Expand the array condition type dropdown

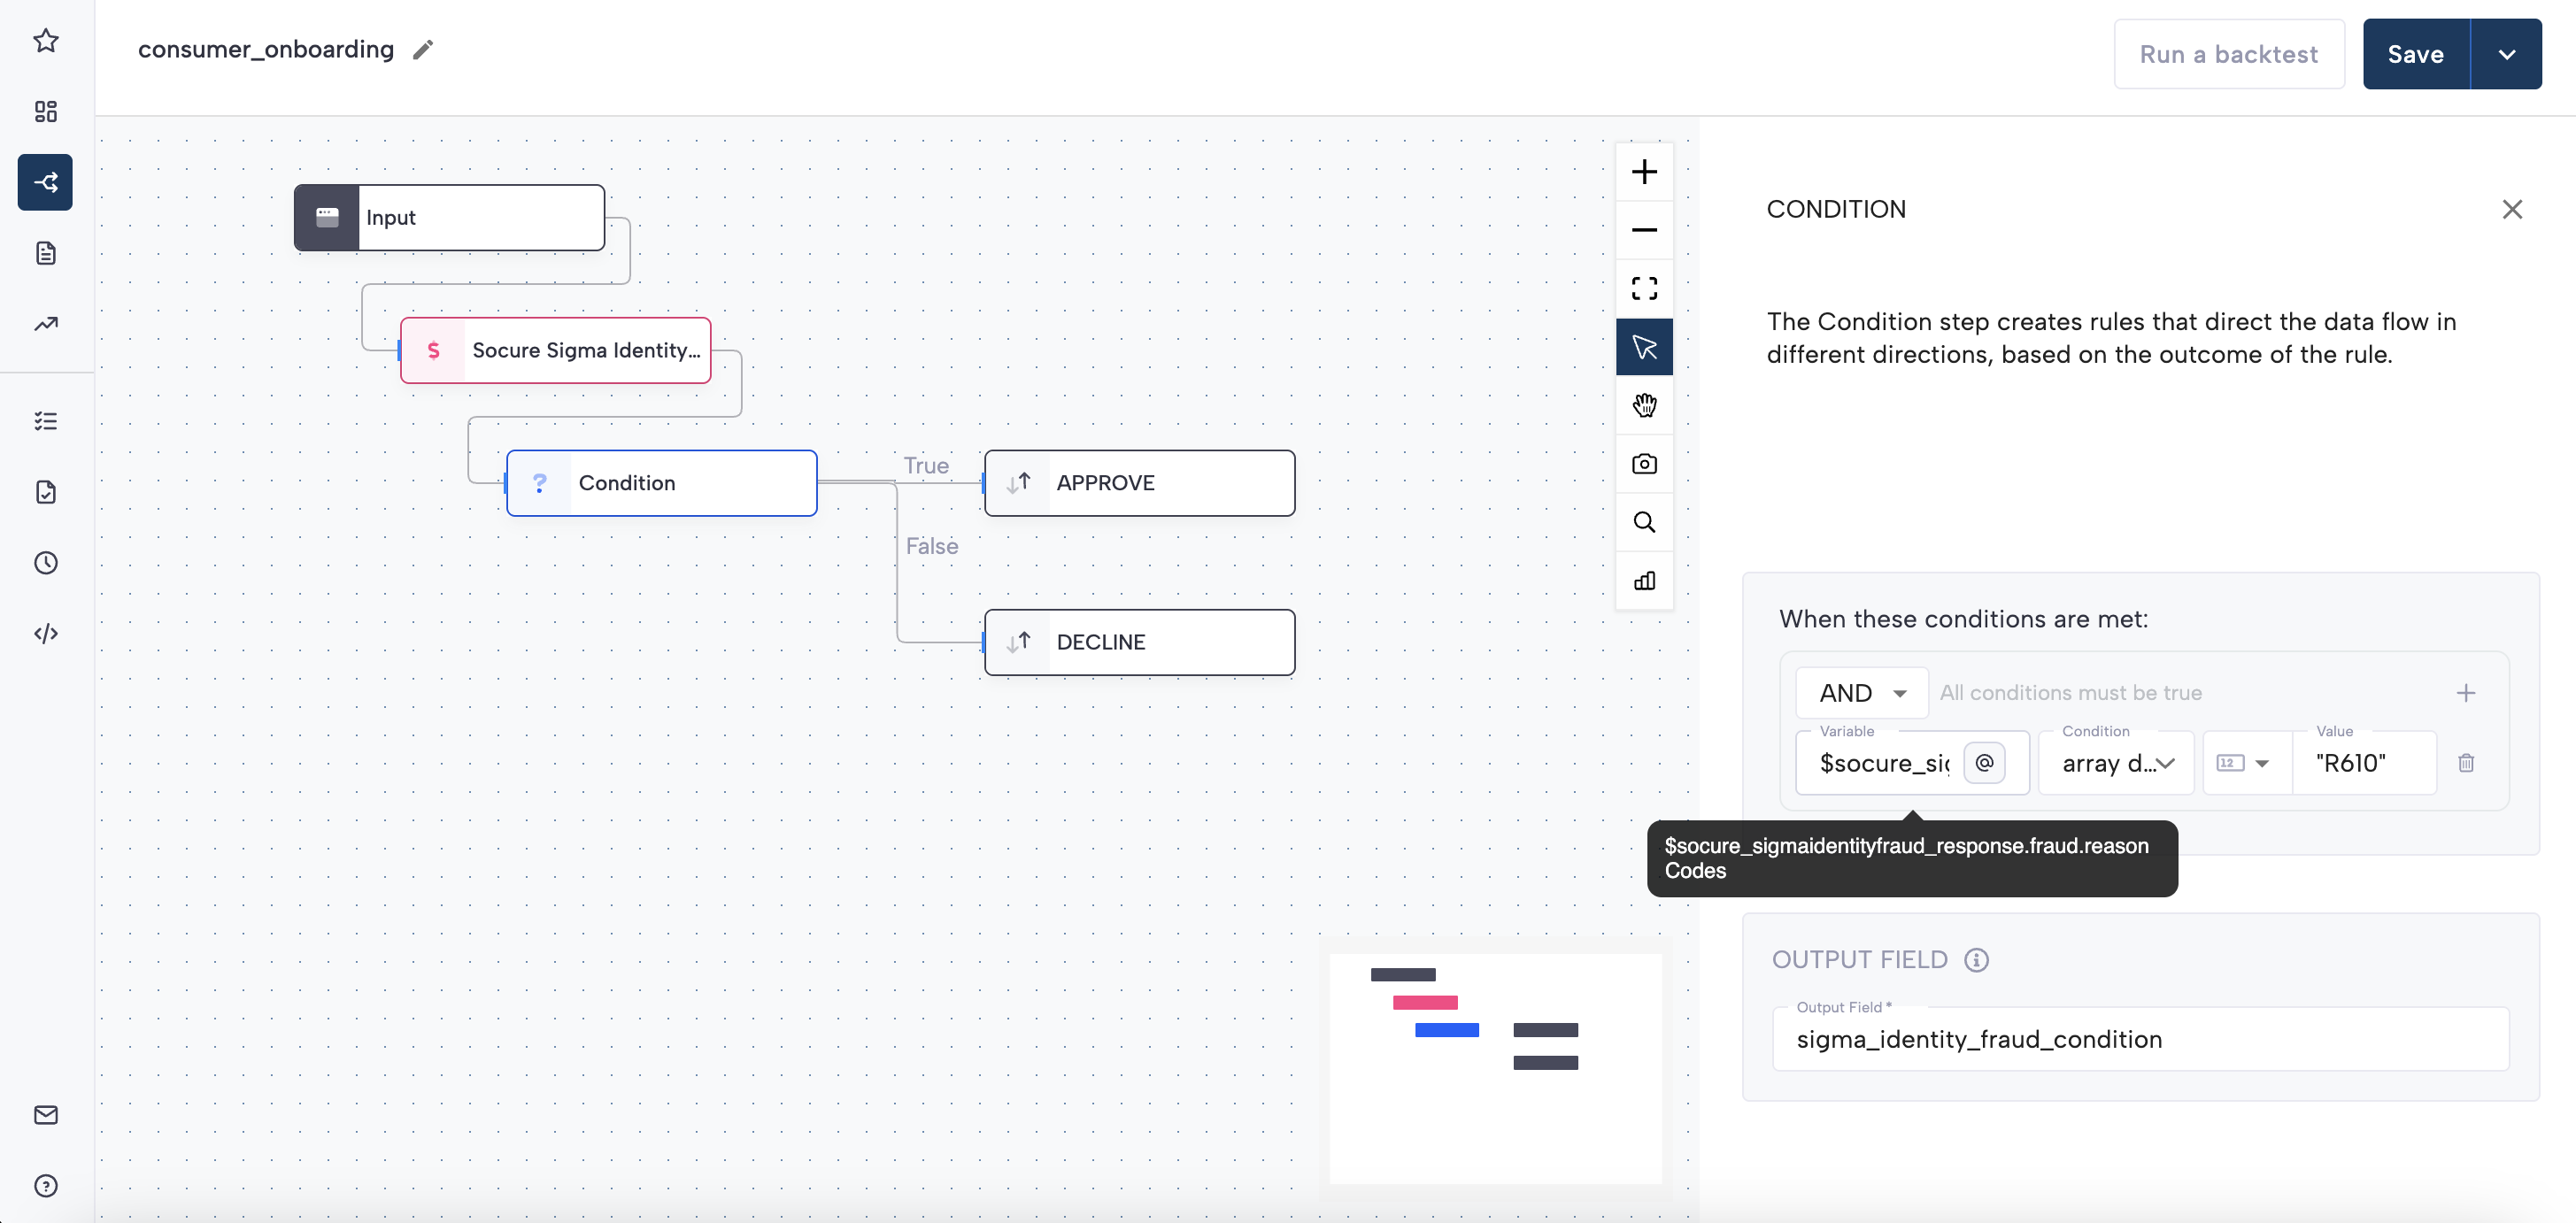2116,763
